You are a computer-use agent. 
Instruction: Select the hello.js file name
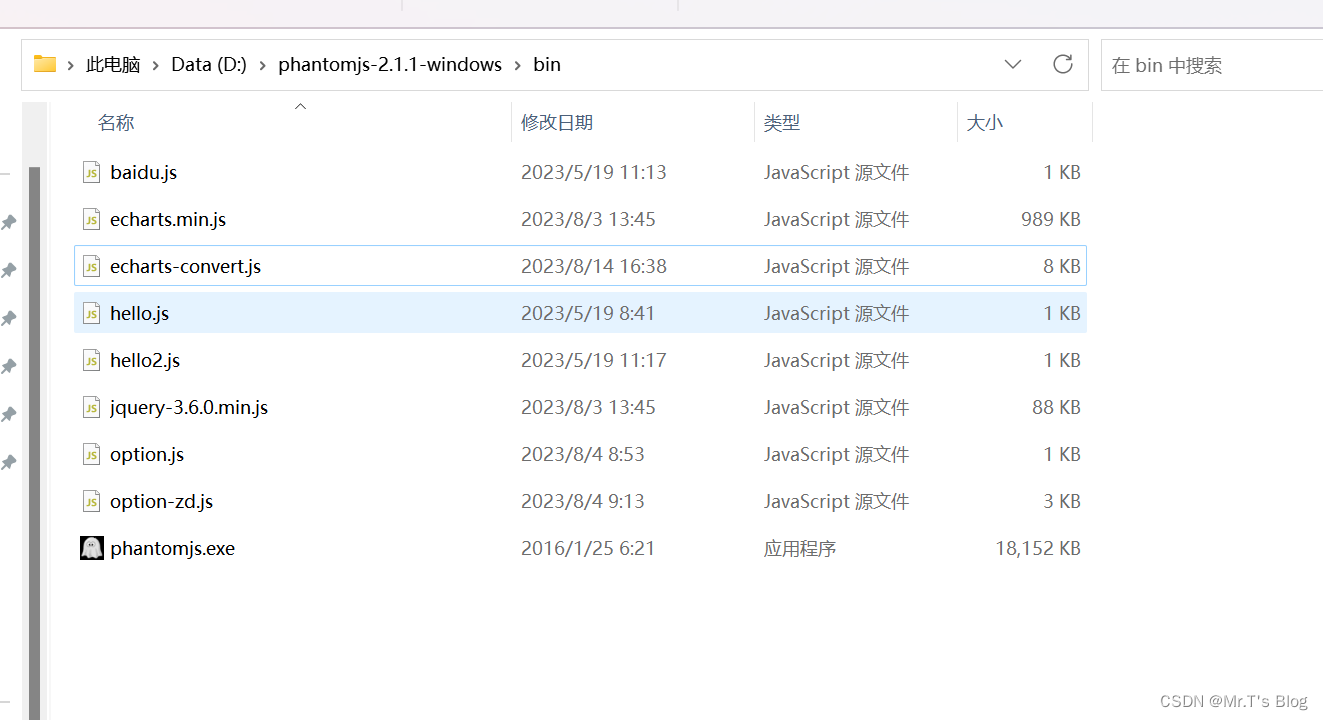[140, 313]
